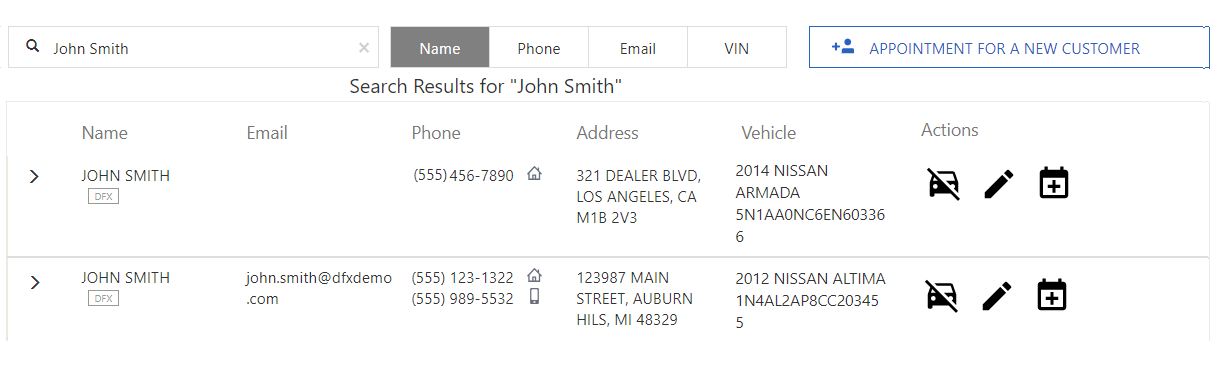Click into the customer search field
Screen dimensions: 1223x365
click(x=194, y=47)
